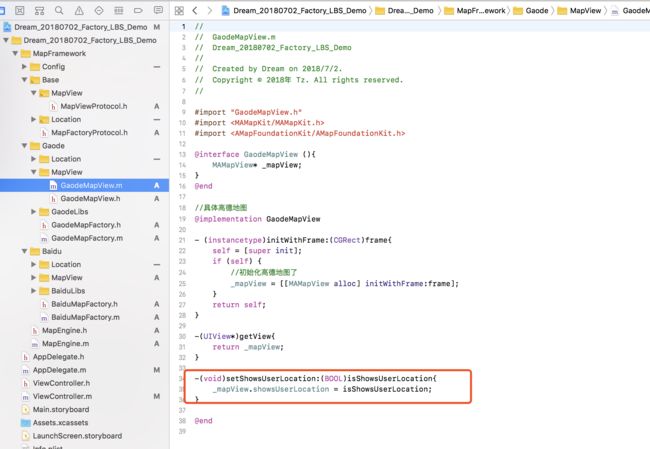
Task: Expand the Location folder under Gaode
Action: tap(34, 159)
